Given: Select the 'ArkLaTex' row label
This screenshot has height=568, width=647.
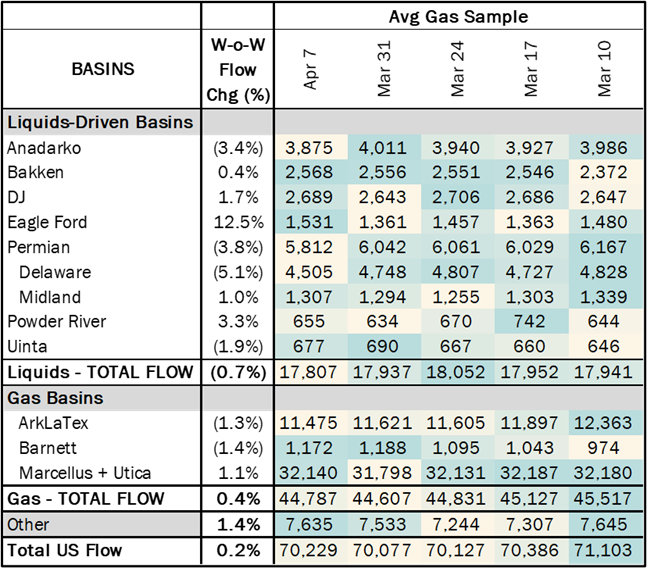Looking at the screenshot, I should click(53, 423).
